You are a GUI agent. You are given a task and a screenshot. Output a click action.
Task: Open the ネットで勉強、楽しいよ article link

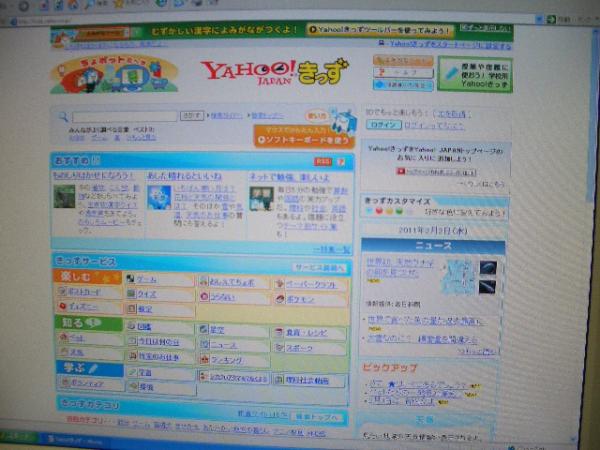(289, 177)
